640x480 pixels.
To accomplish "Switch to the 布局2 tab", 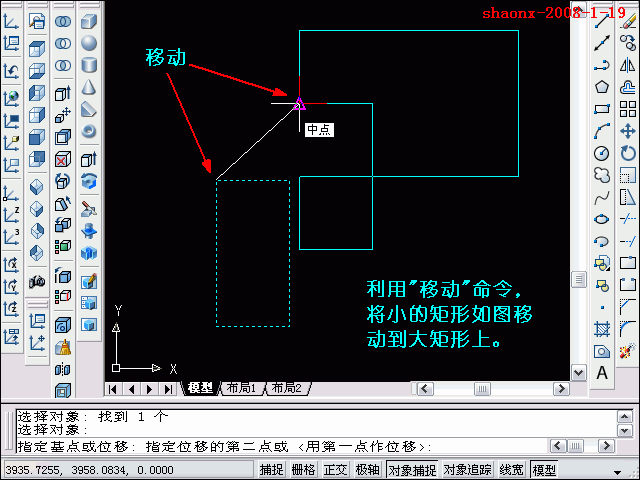I will pyautogui.click(x=287, y=388).
